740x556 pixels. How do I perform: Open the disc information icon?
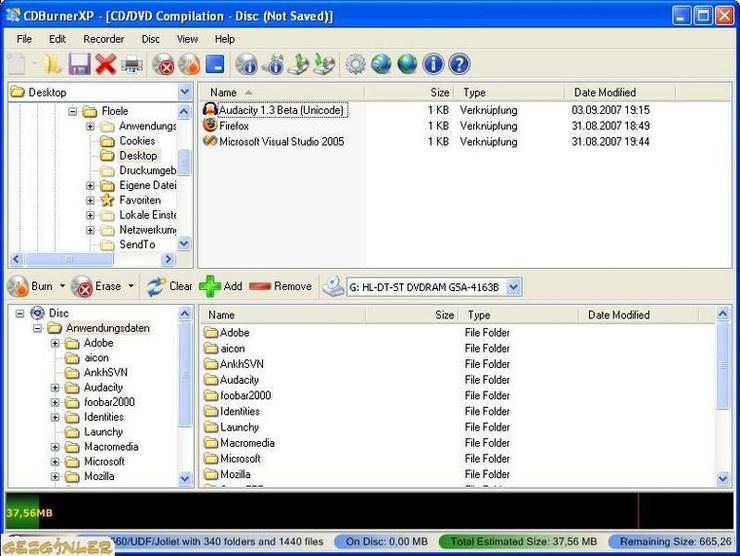pyautogui.click(x=246, y=64)
